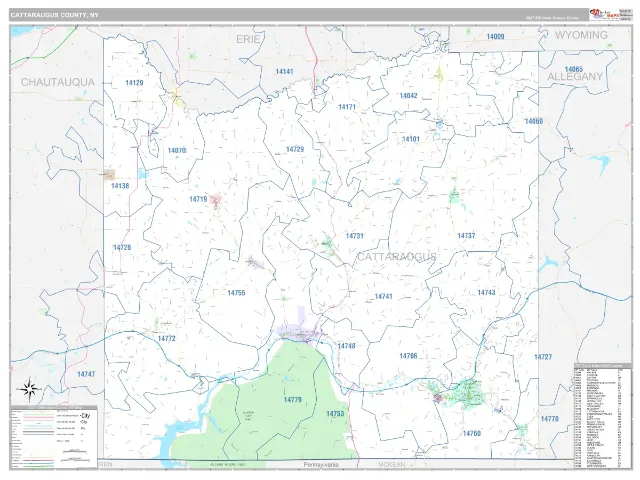
Task: Click the publisher logo in the title bar
Action: 603,15
